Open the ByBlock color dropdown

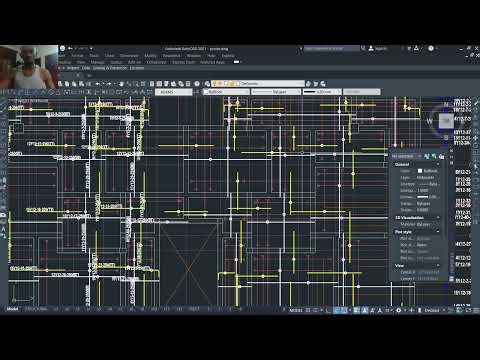coord(226,92)
